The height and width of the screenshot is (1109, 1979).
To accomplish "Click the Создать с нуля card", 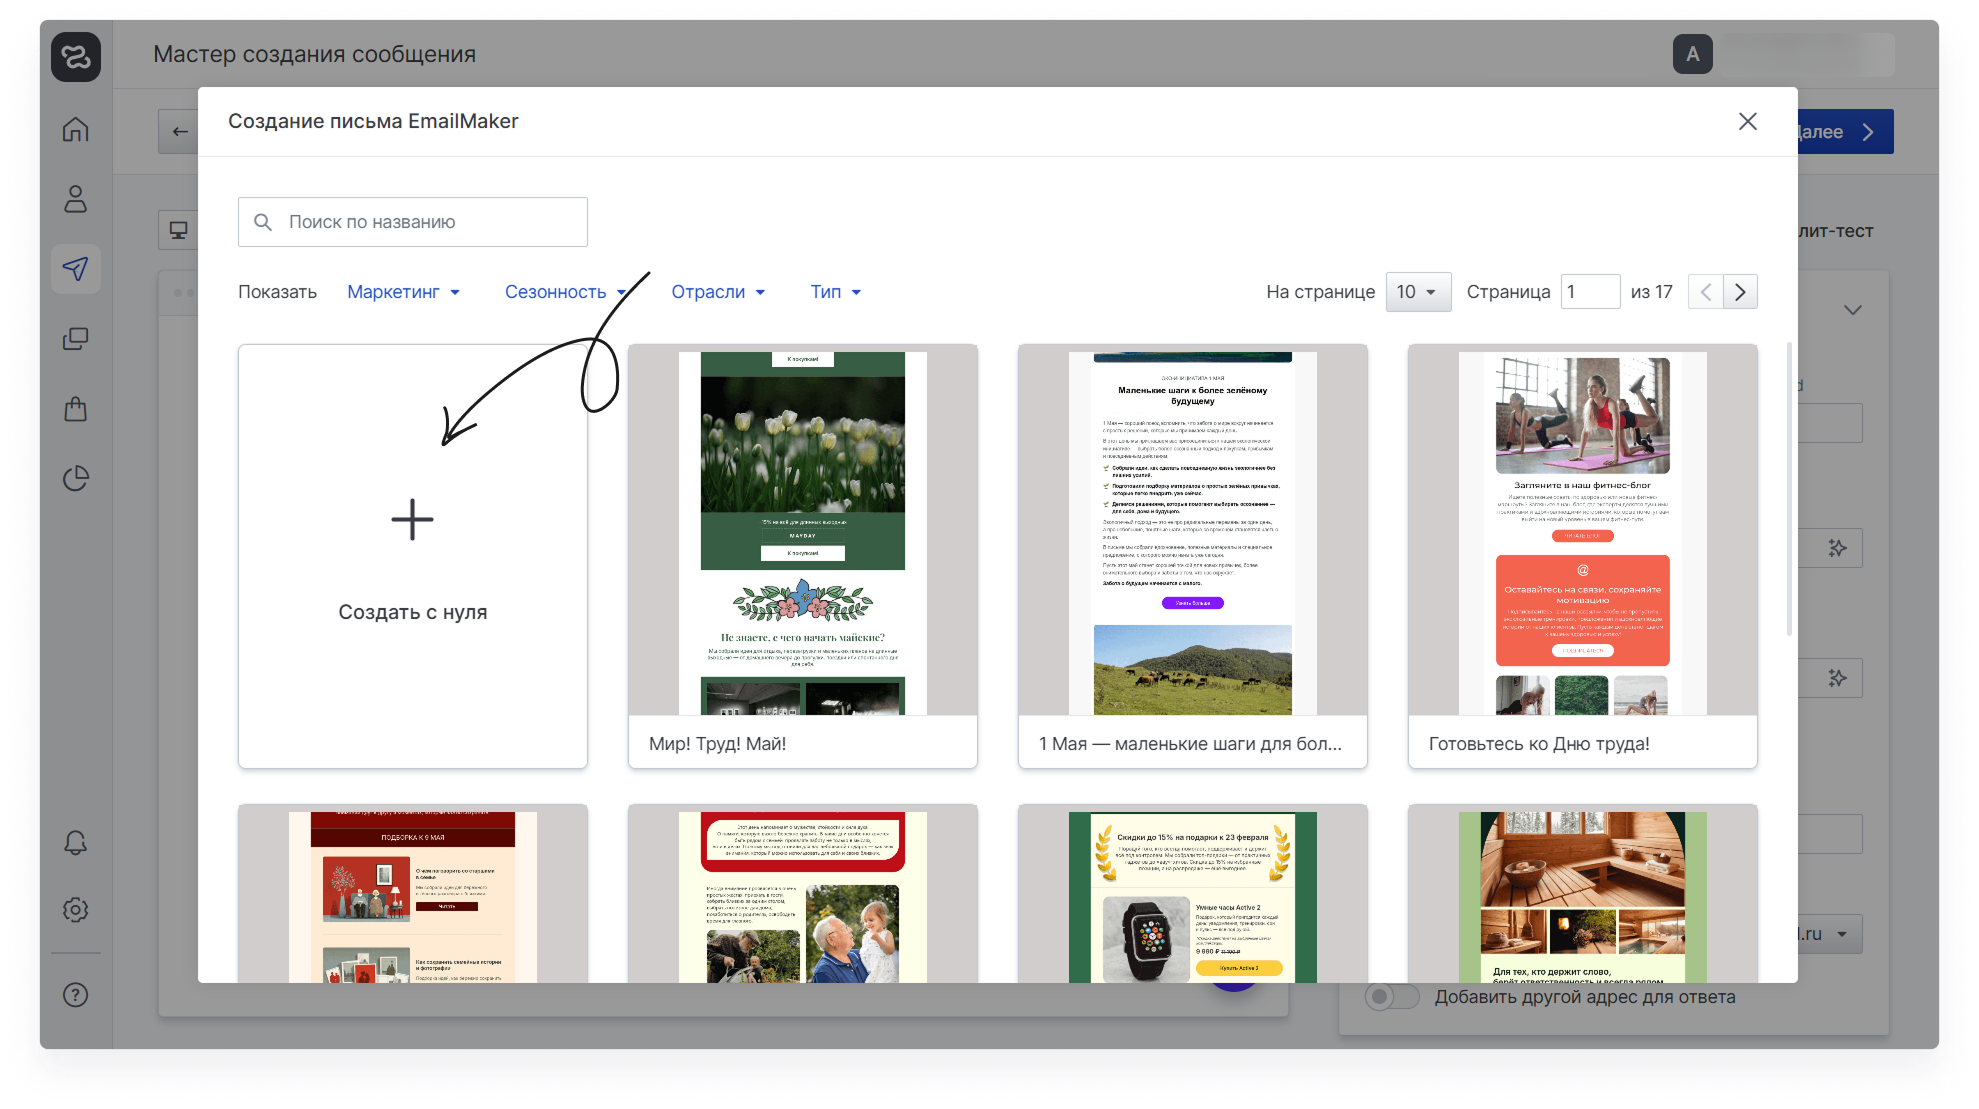I will [412, 556].
